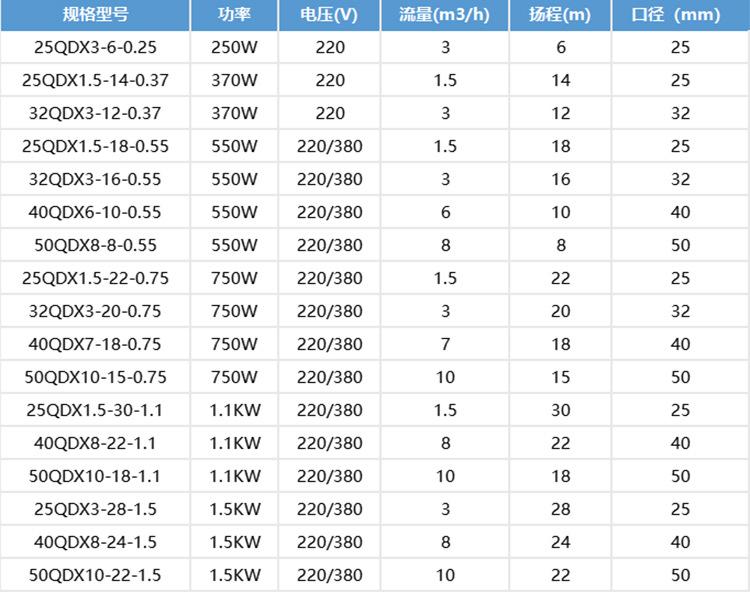Select power cell of 40QDX8-22-1.1 row
This screenshot has height=601, width=750.
click(234, 444)
